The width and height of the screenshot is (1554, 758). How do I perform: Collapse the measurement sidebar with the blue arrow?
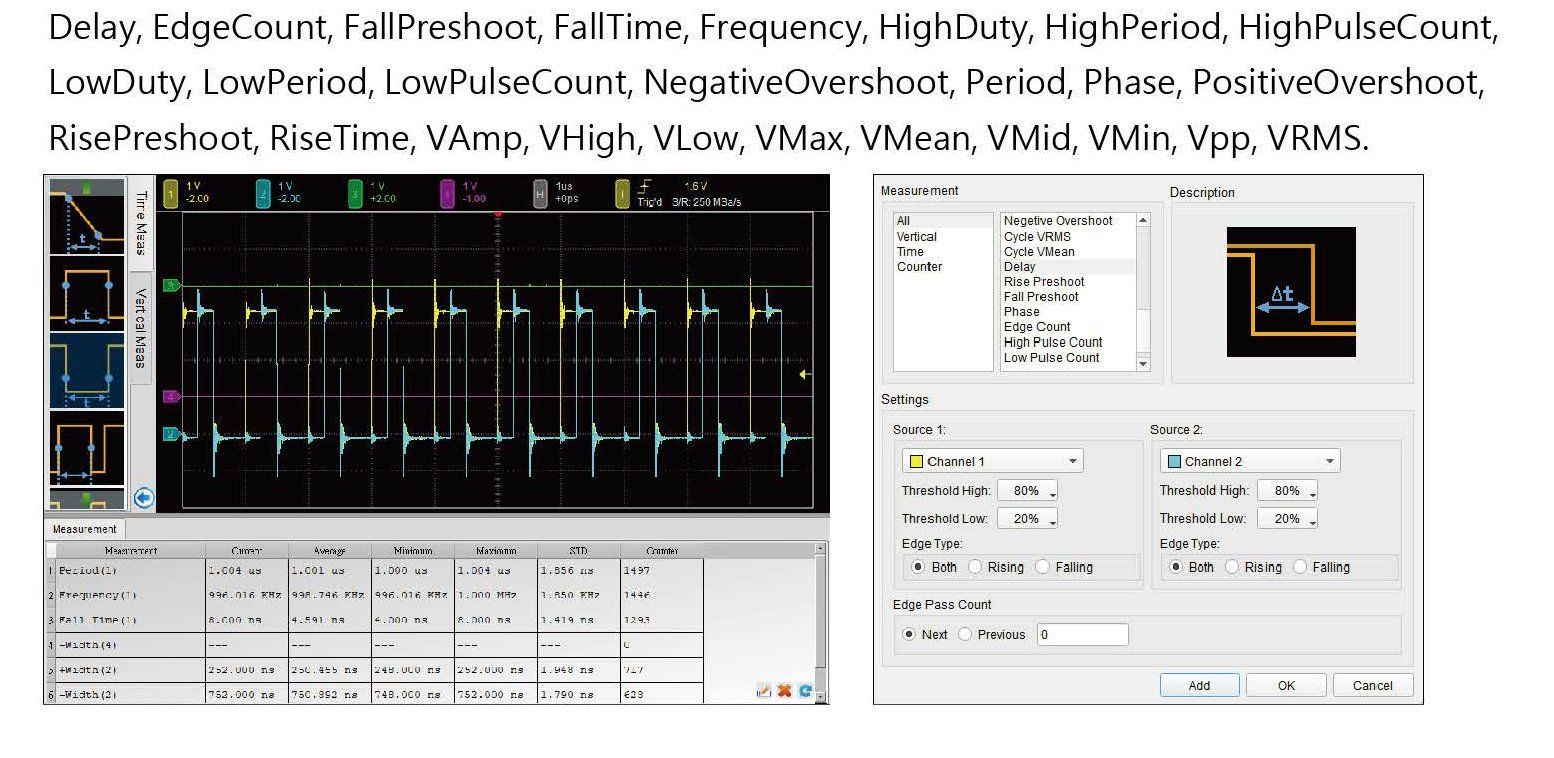(144, 498)
